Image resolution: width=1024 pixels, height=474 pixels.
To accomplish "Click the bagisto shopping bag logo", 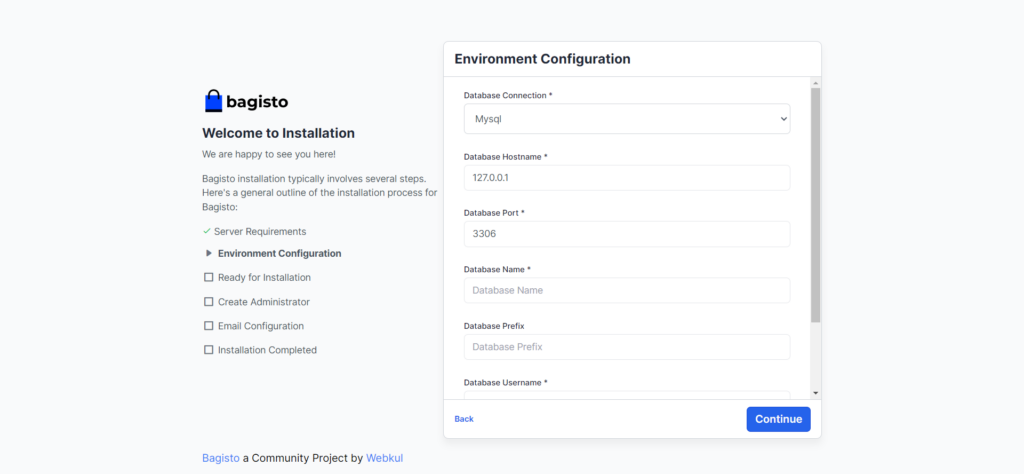I will click(213, 101).
